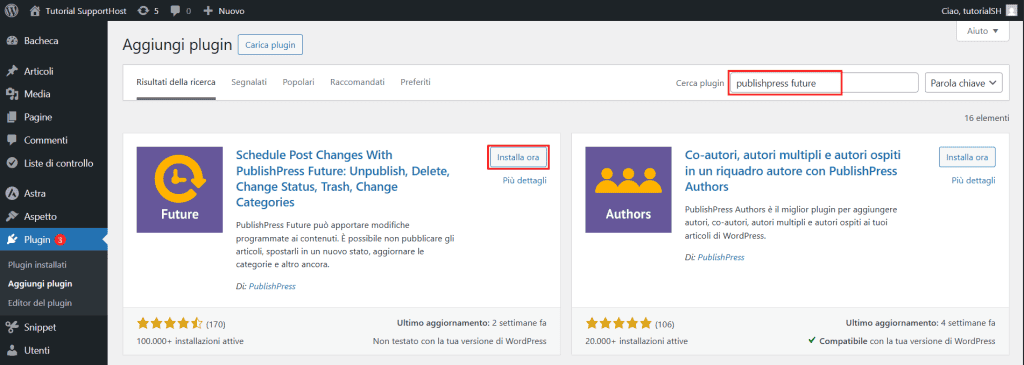Click the Astra theme icon
Screen dimensions: 1024x365
(12, 193)
